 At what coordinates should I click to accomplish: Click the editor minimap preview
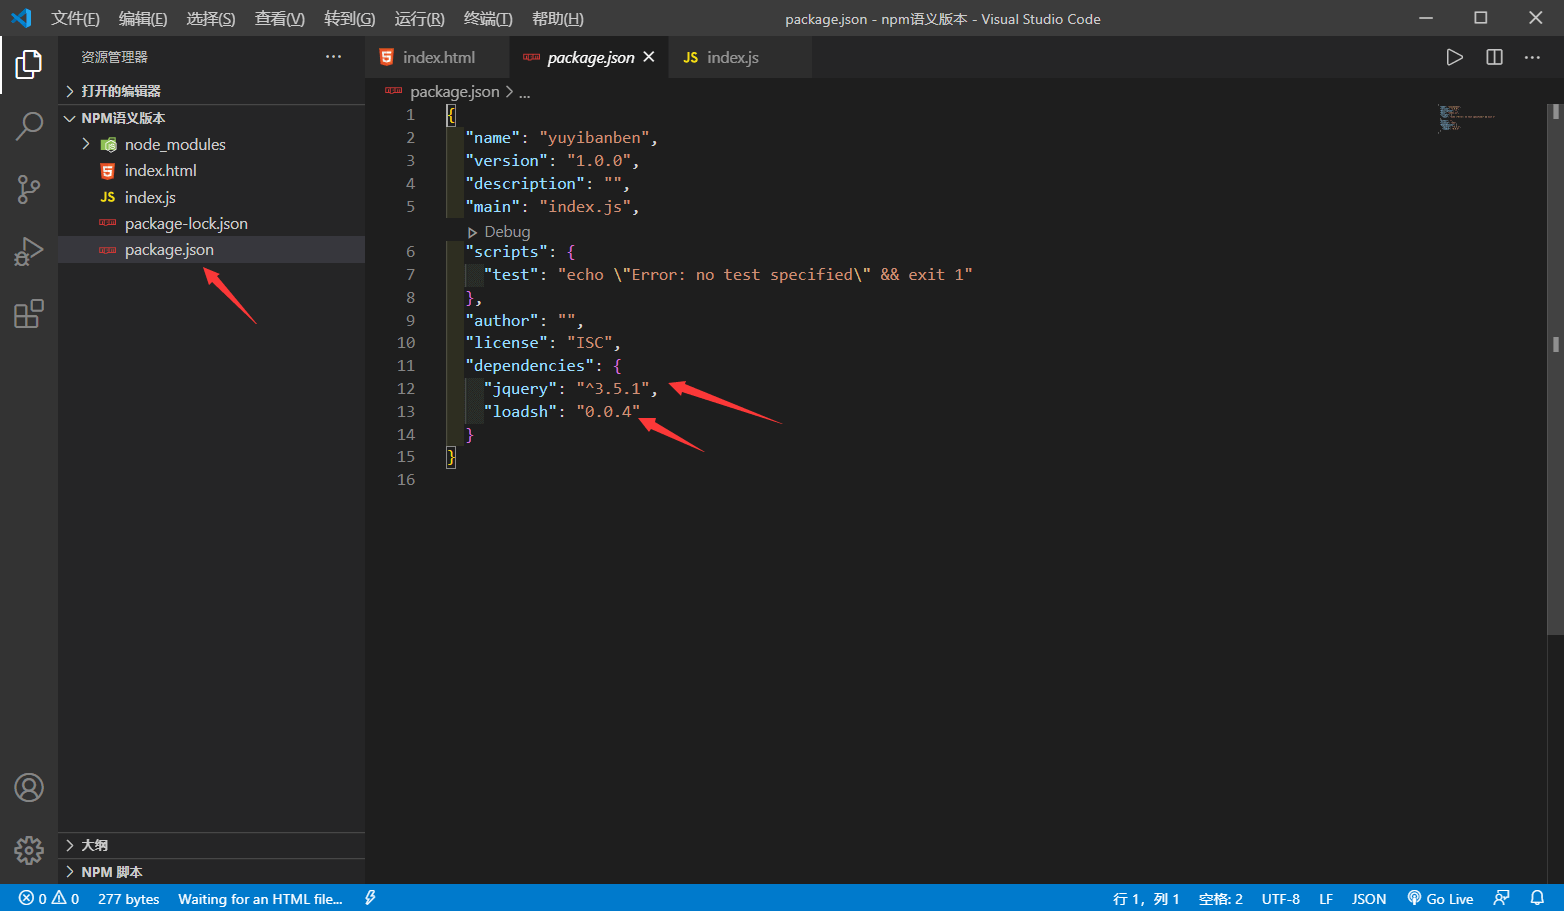click(1466, 118)
